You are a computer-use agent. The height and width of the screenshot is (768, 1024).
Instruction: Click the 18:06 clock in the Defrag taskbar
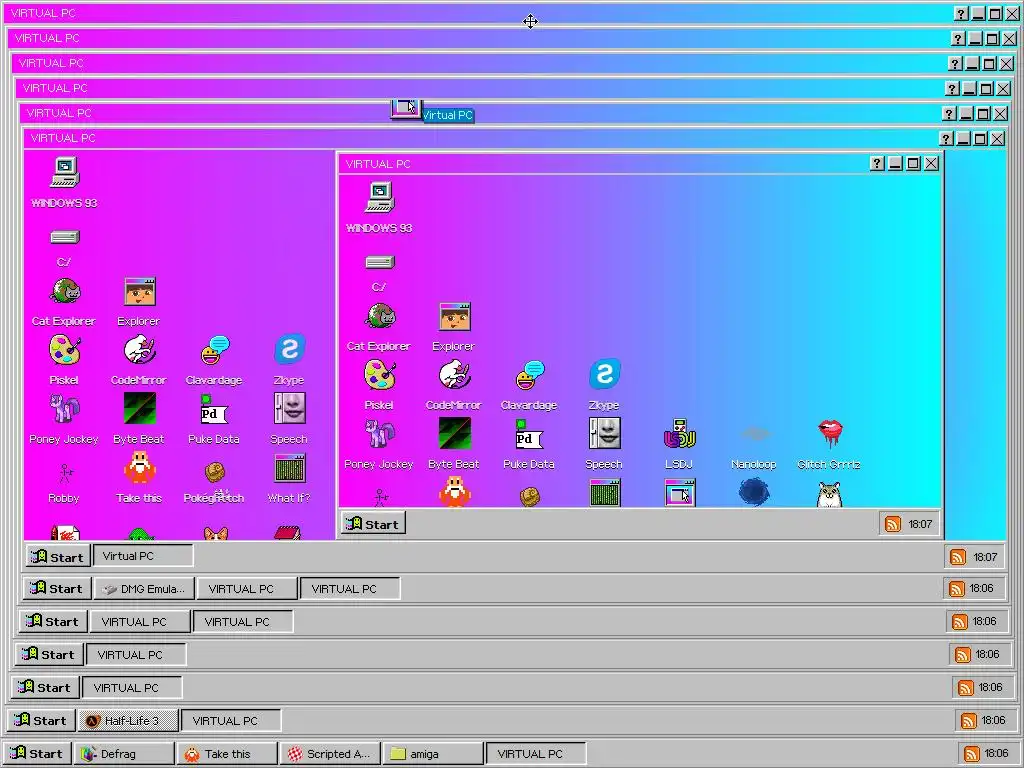(x=996, y=754)
